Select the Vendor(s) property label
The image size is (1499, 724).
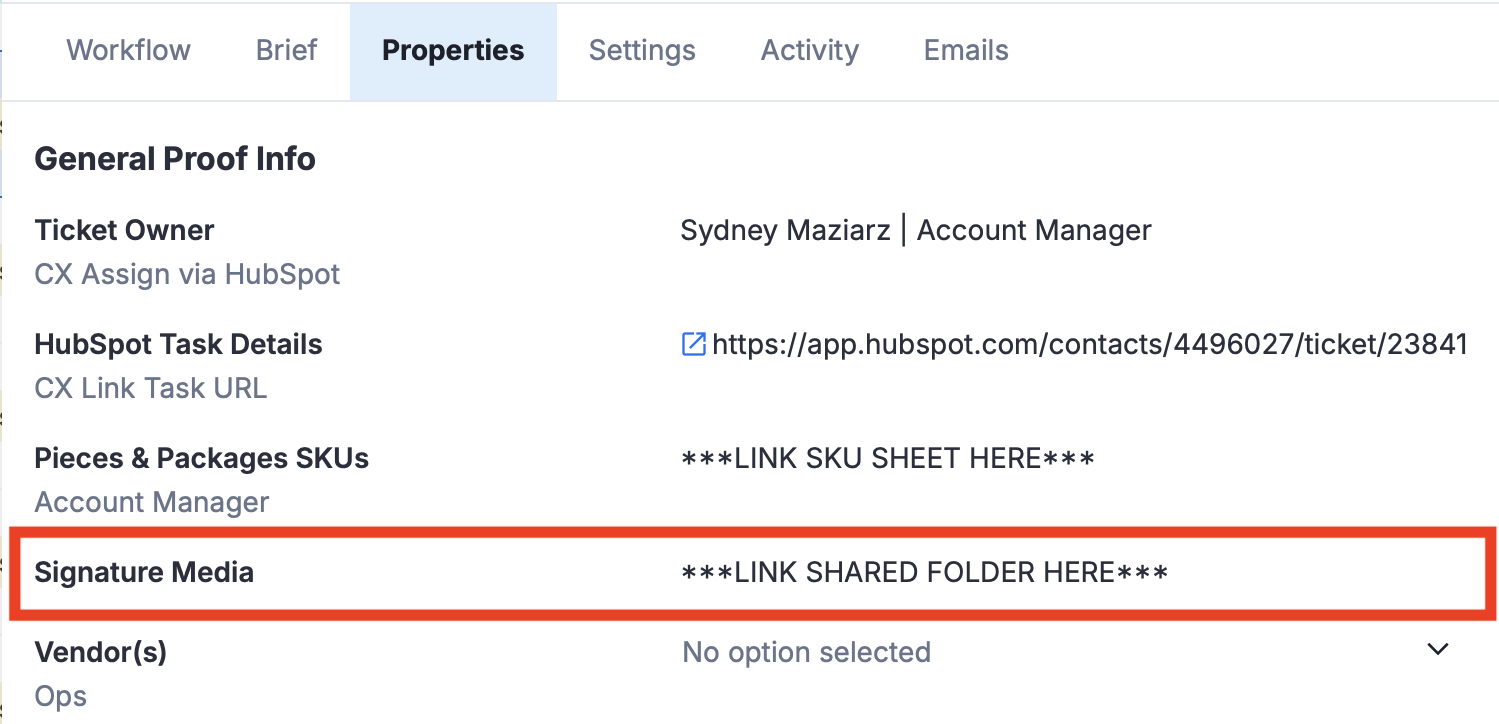[x=100, y=653]
